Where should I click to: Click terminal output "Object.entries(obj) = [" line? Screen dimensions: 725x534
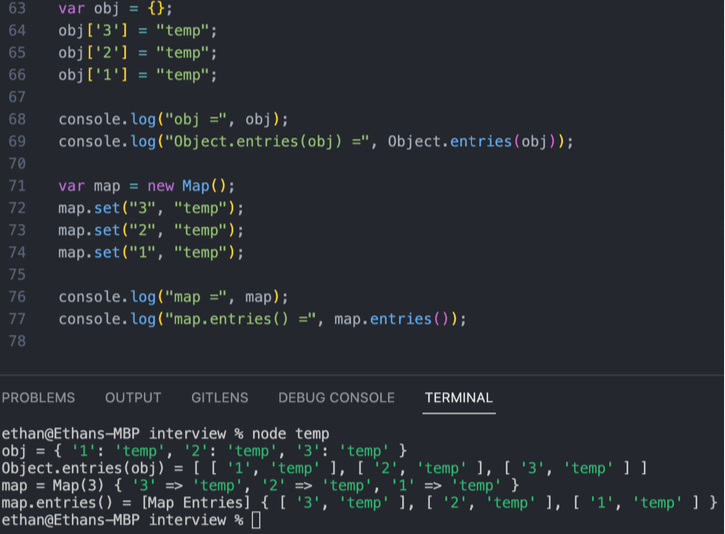pyautogui.click(x=324, y=468)
